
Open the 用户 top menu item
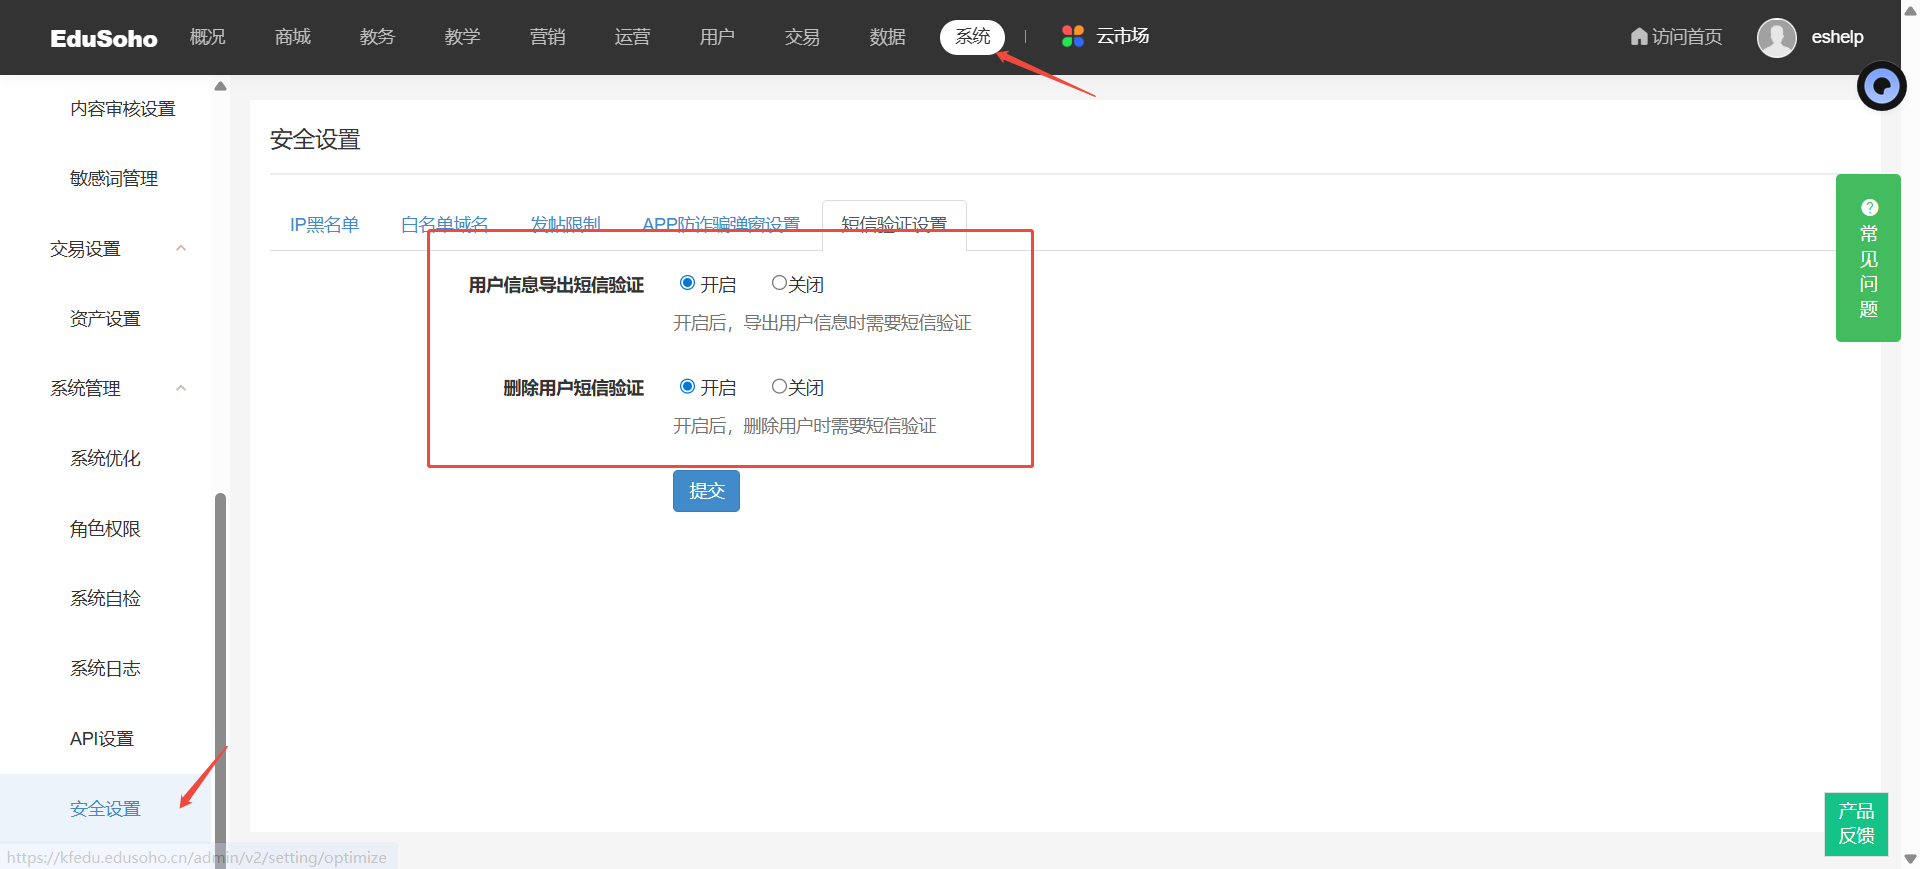pos(717,37)
